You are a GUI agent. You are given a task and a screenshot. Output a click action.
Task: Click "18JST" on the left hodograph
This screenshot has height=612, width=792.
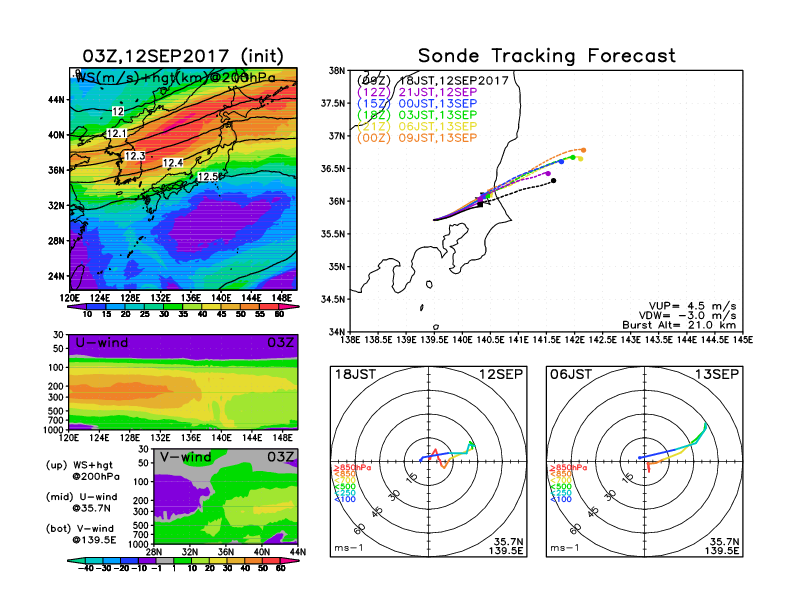356,374
